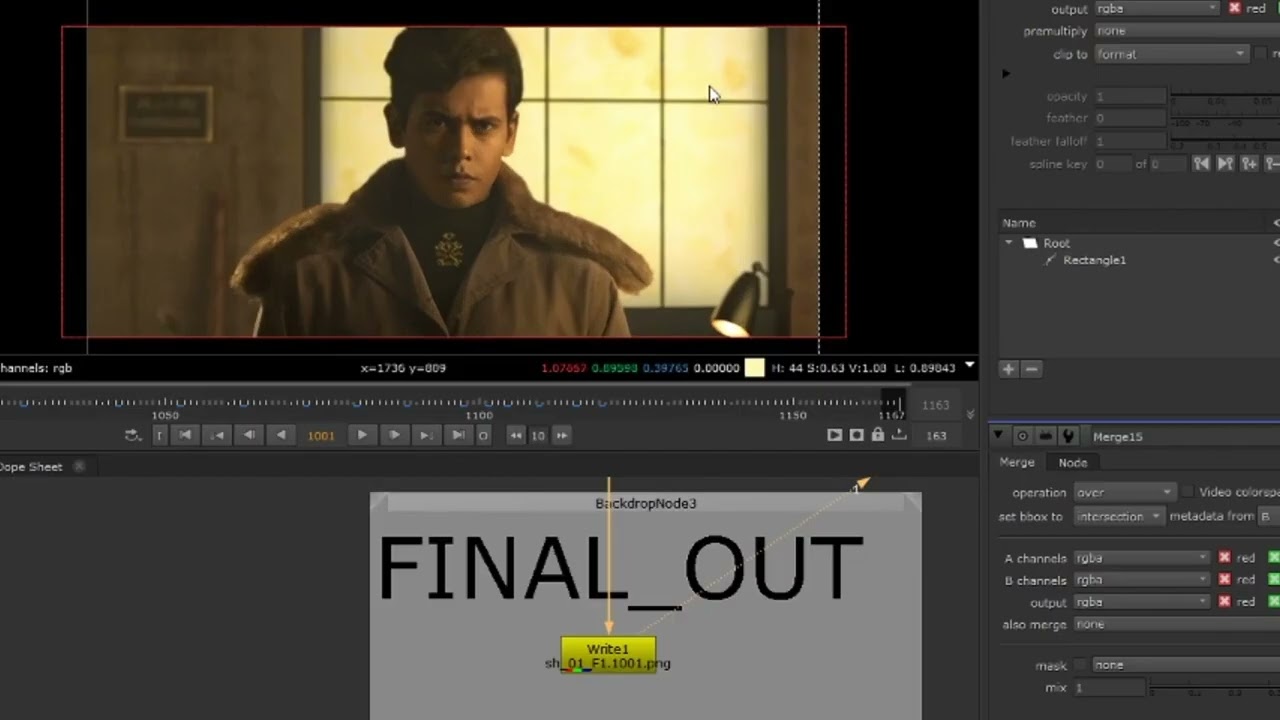
Task: Toggle checkbox next to clip to
Action: pyautogui.click(x=1262, y=54)
